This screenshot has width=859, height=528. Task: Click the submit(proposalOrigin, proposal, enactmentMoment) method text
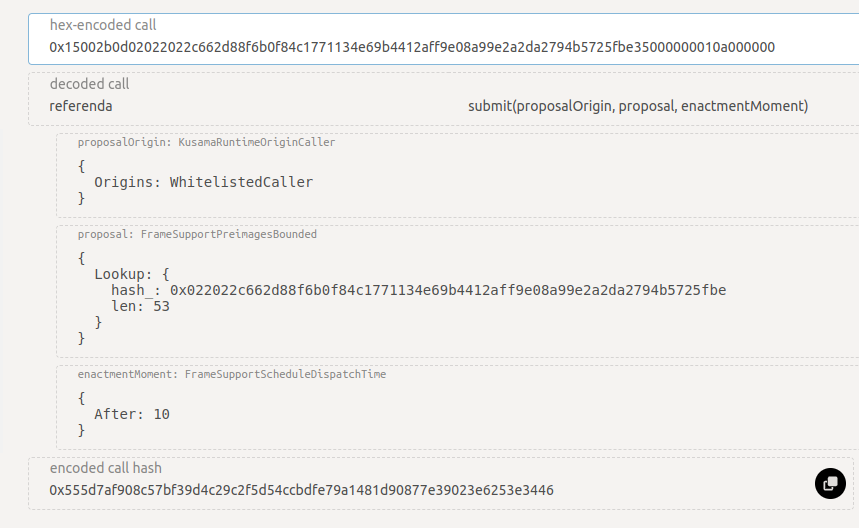[x=638, y=106]
